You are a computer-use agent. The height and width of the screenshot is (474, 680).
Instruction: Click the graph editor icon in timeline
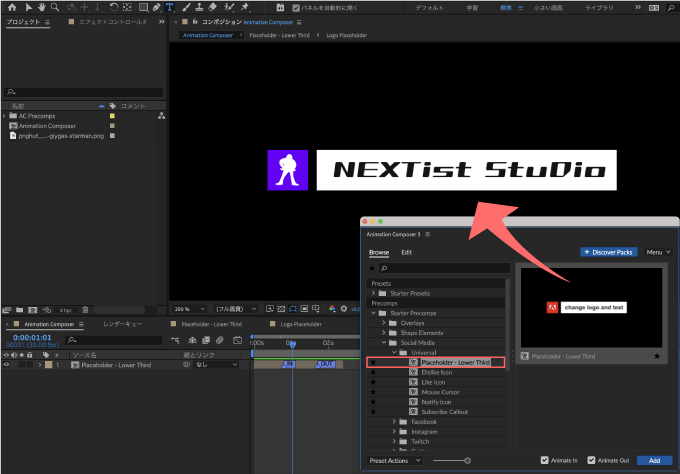click(237, 340)
